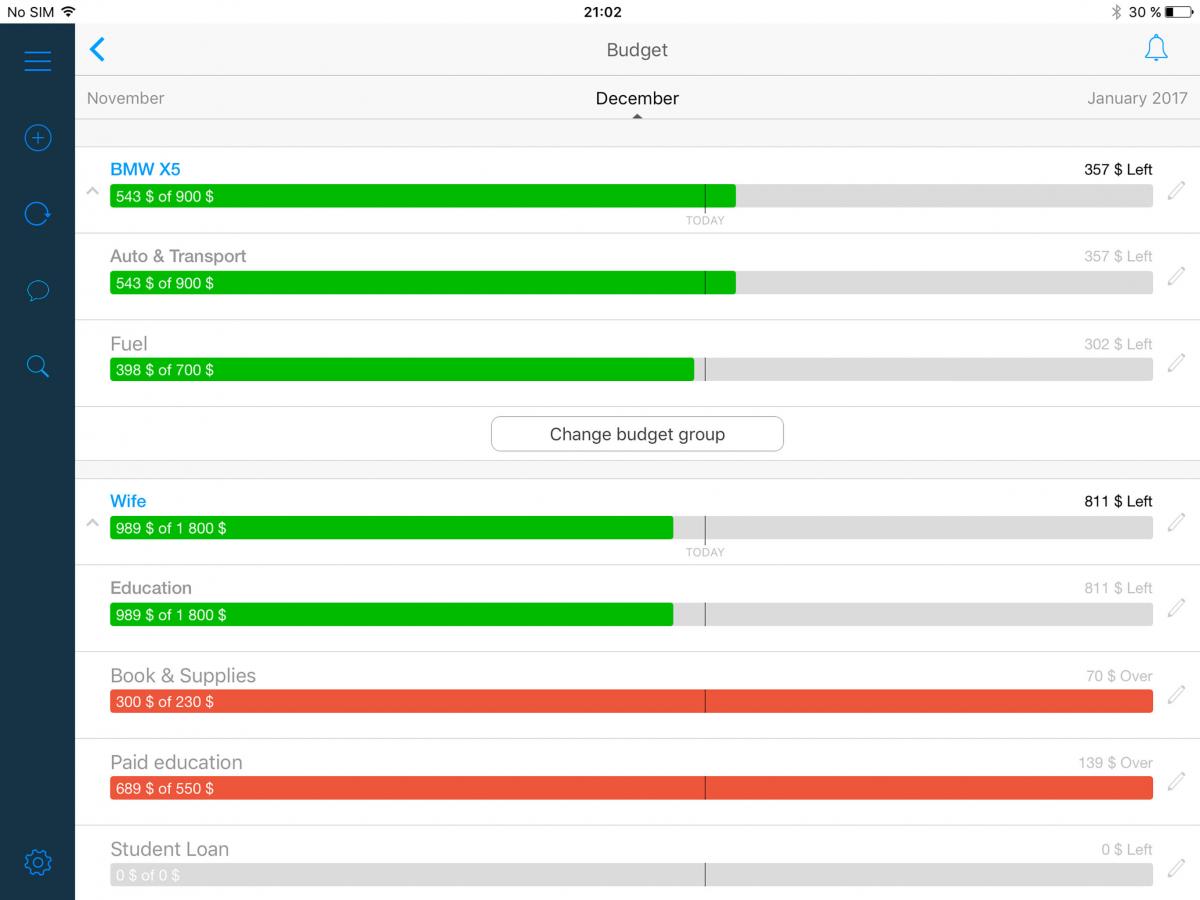This screenshot has height=900, width=1200.
Task: Select the December month tab
Action: click(637, 98)
